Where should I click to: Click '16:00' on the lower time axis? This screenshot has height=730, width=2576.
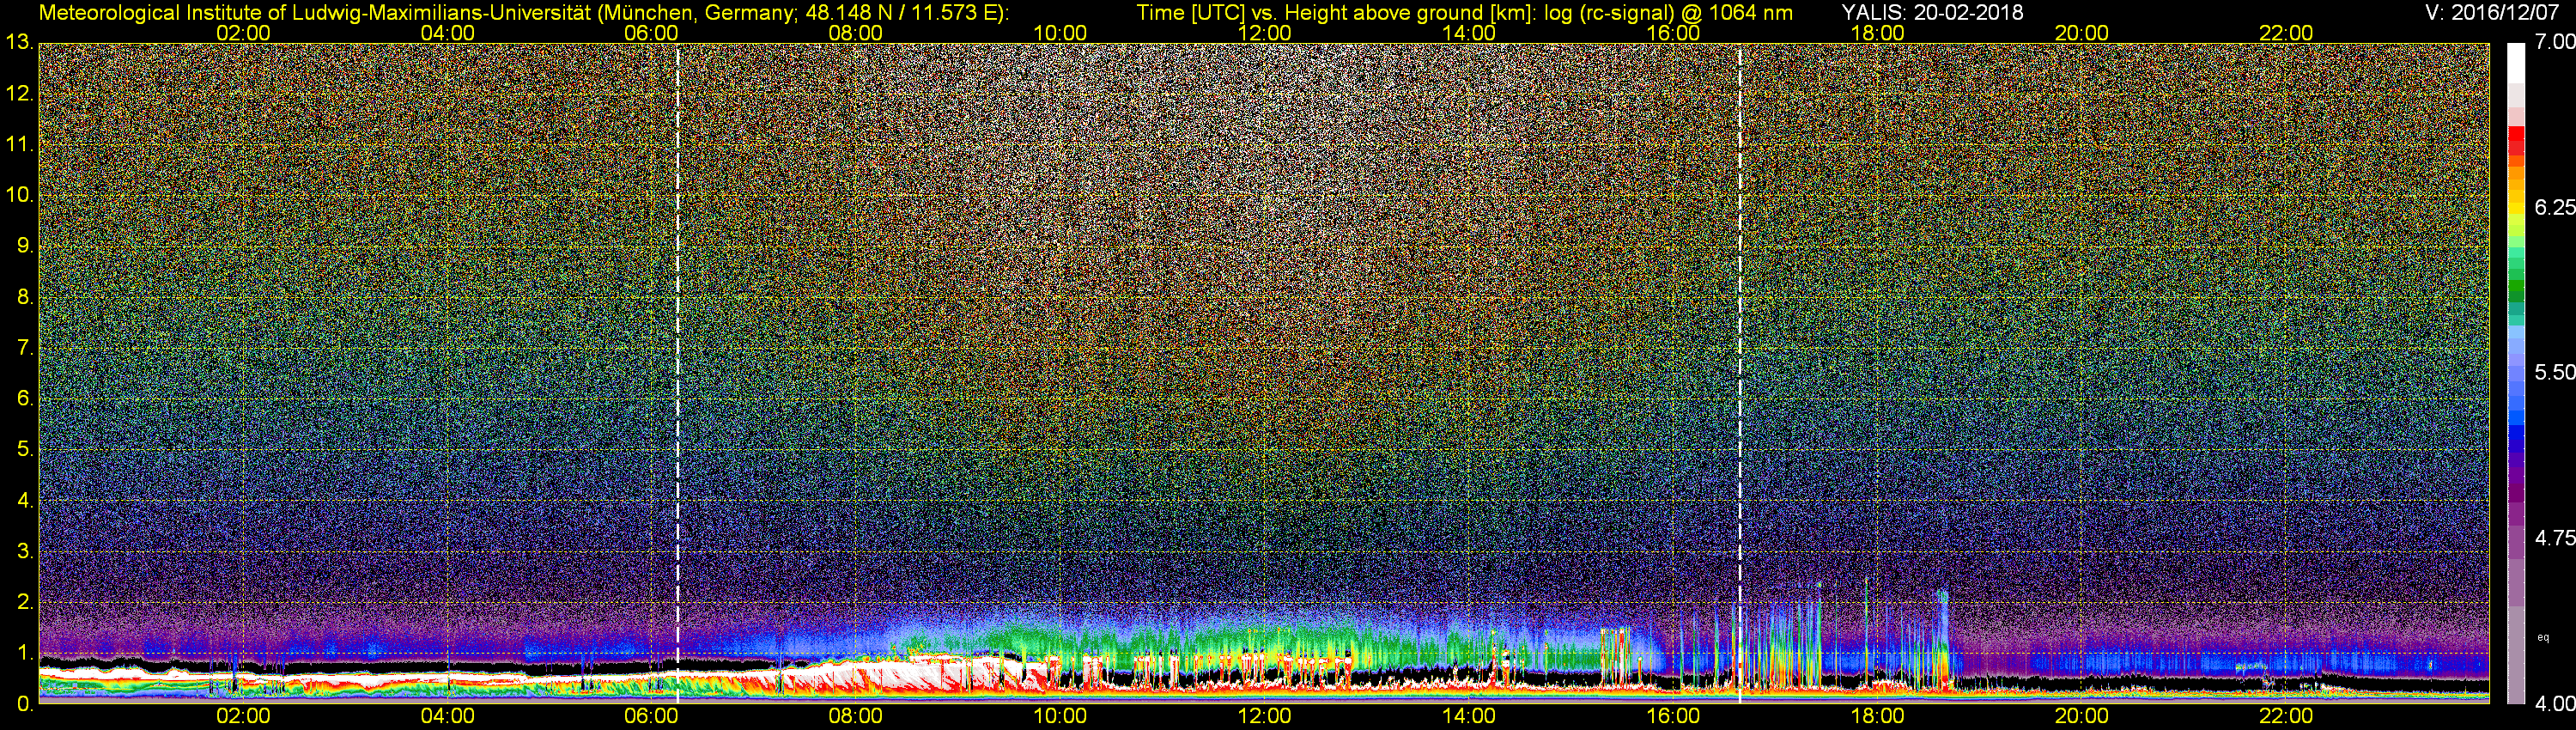coord(1673,716)
